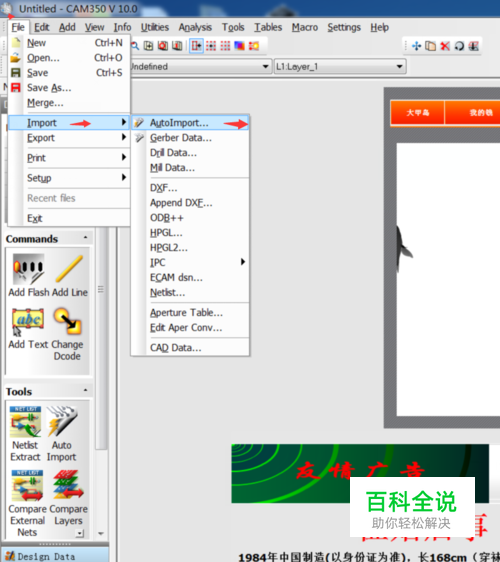Click the Compare Layers tool icon
This screenshot has height=562, width=500.
68,485
